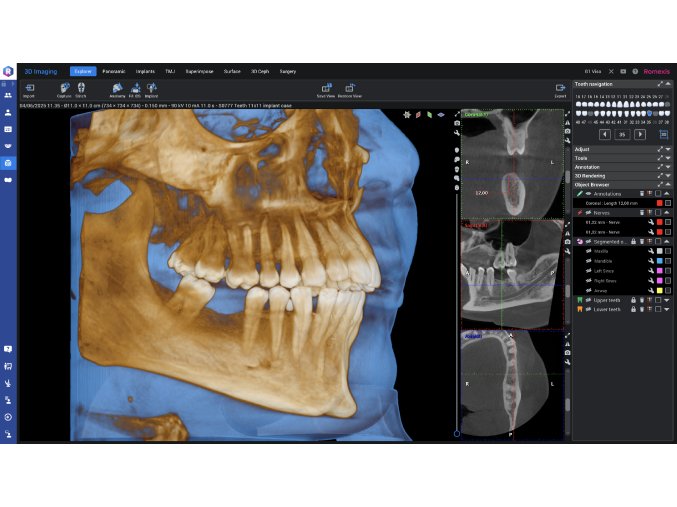
Task: Click the tooth navigation slice view icon
Action: pos(664,135)
